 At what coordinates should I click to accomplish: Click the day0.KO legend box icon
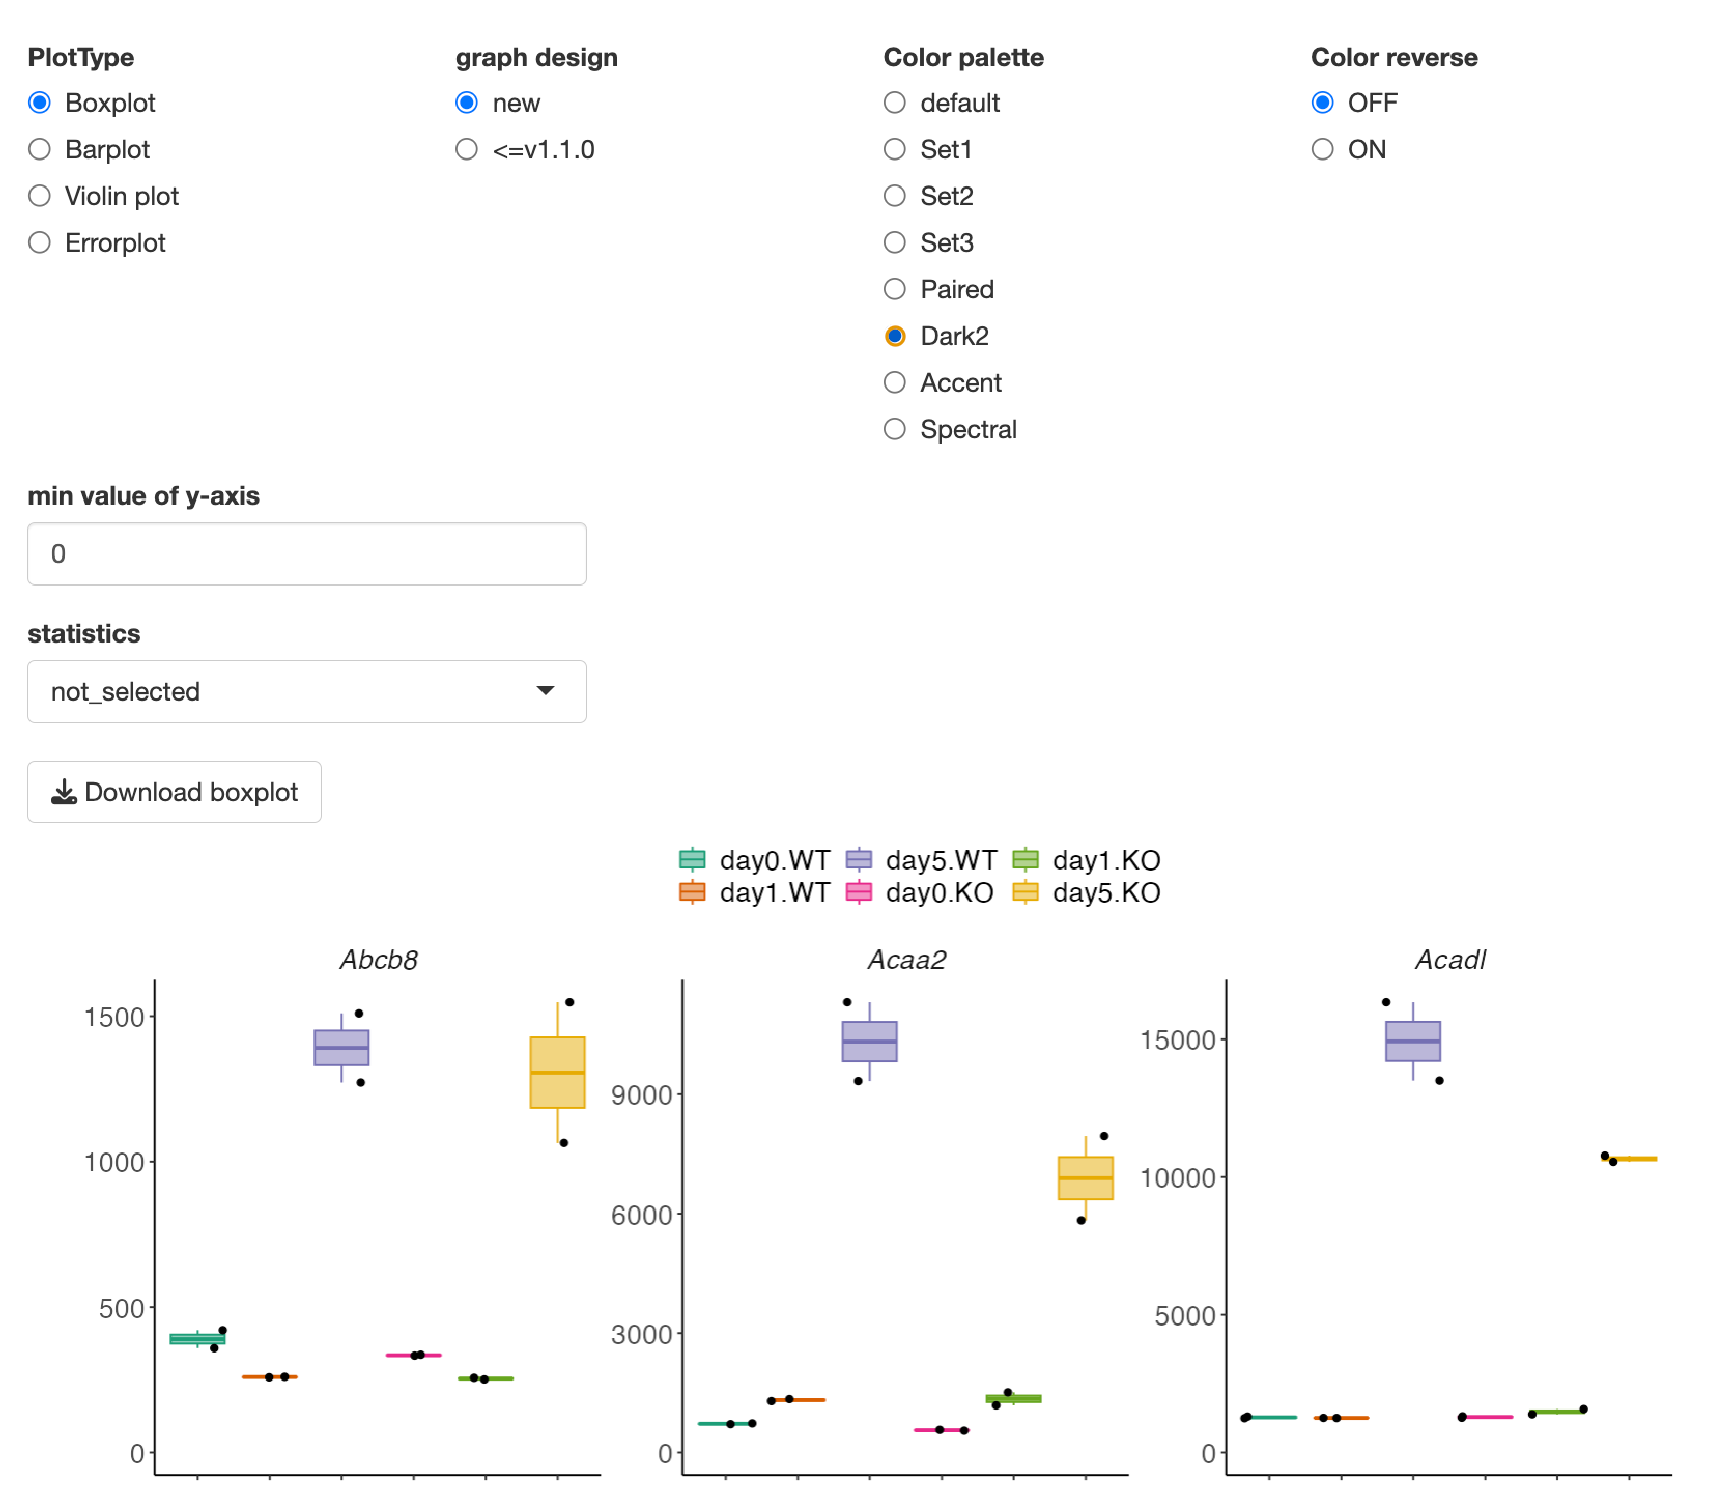click(859, 892)
